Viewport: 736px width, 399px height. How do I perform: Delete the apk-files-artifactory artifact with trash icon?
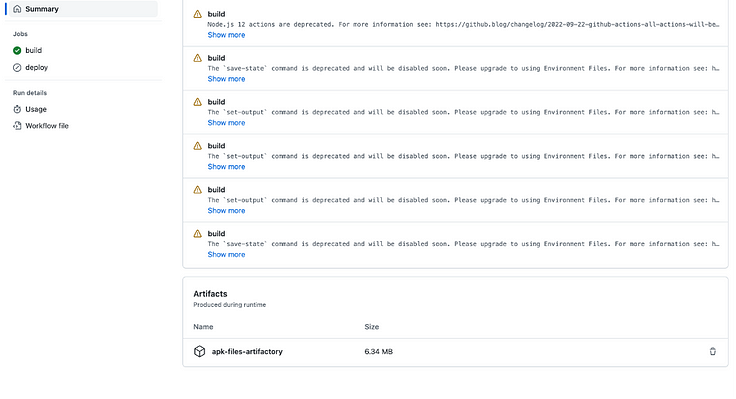713,351
